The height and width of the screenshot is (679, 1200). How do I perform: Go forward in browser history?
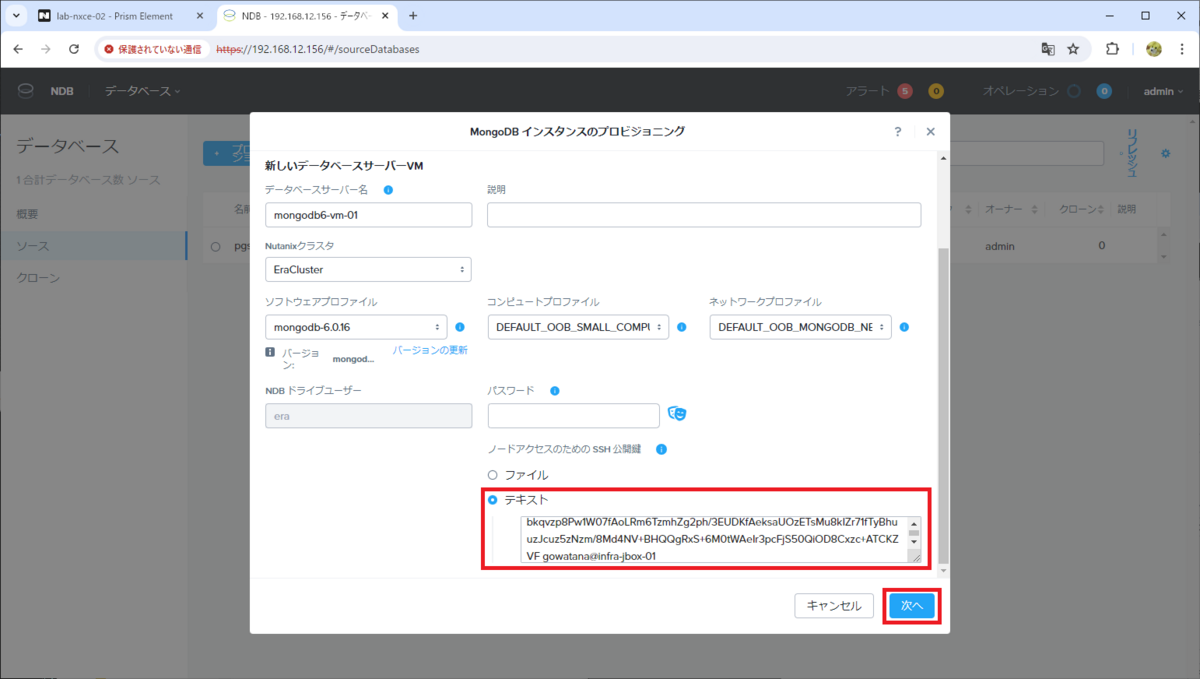[46, 48]
